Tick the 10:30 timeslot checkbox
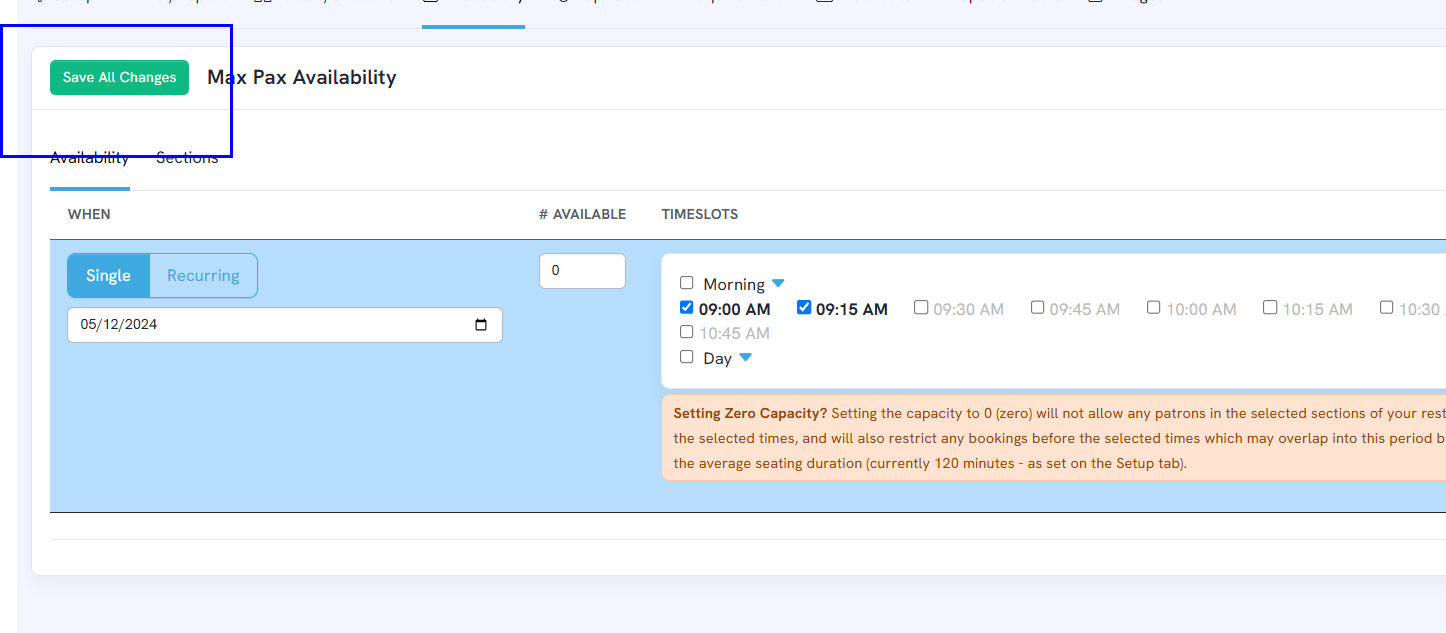This screenshot has width=1446, height=633. 1387,308
